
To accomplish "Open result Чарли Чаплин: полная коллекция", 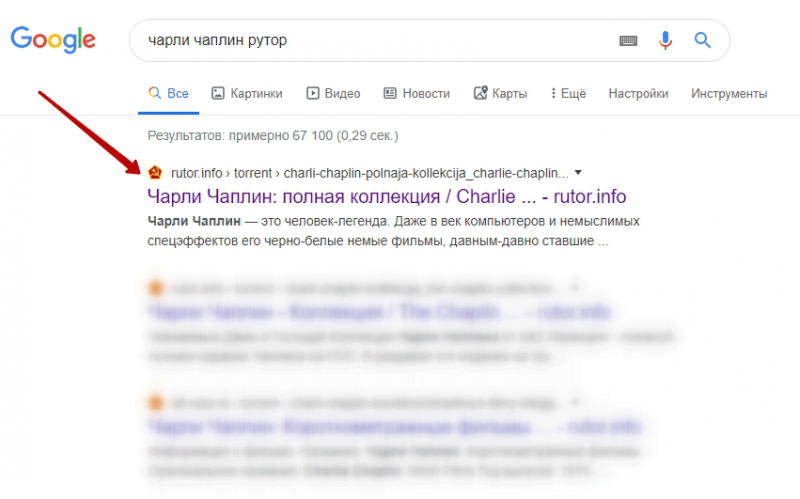I will (387, 196).
